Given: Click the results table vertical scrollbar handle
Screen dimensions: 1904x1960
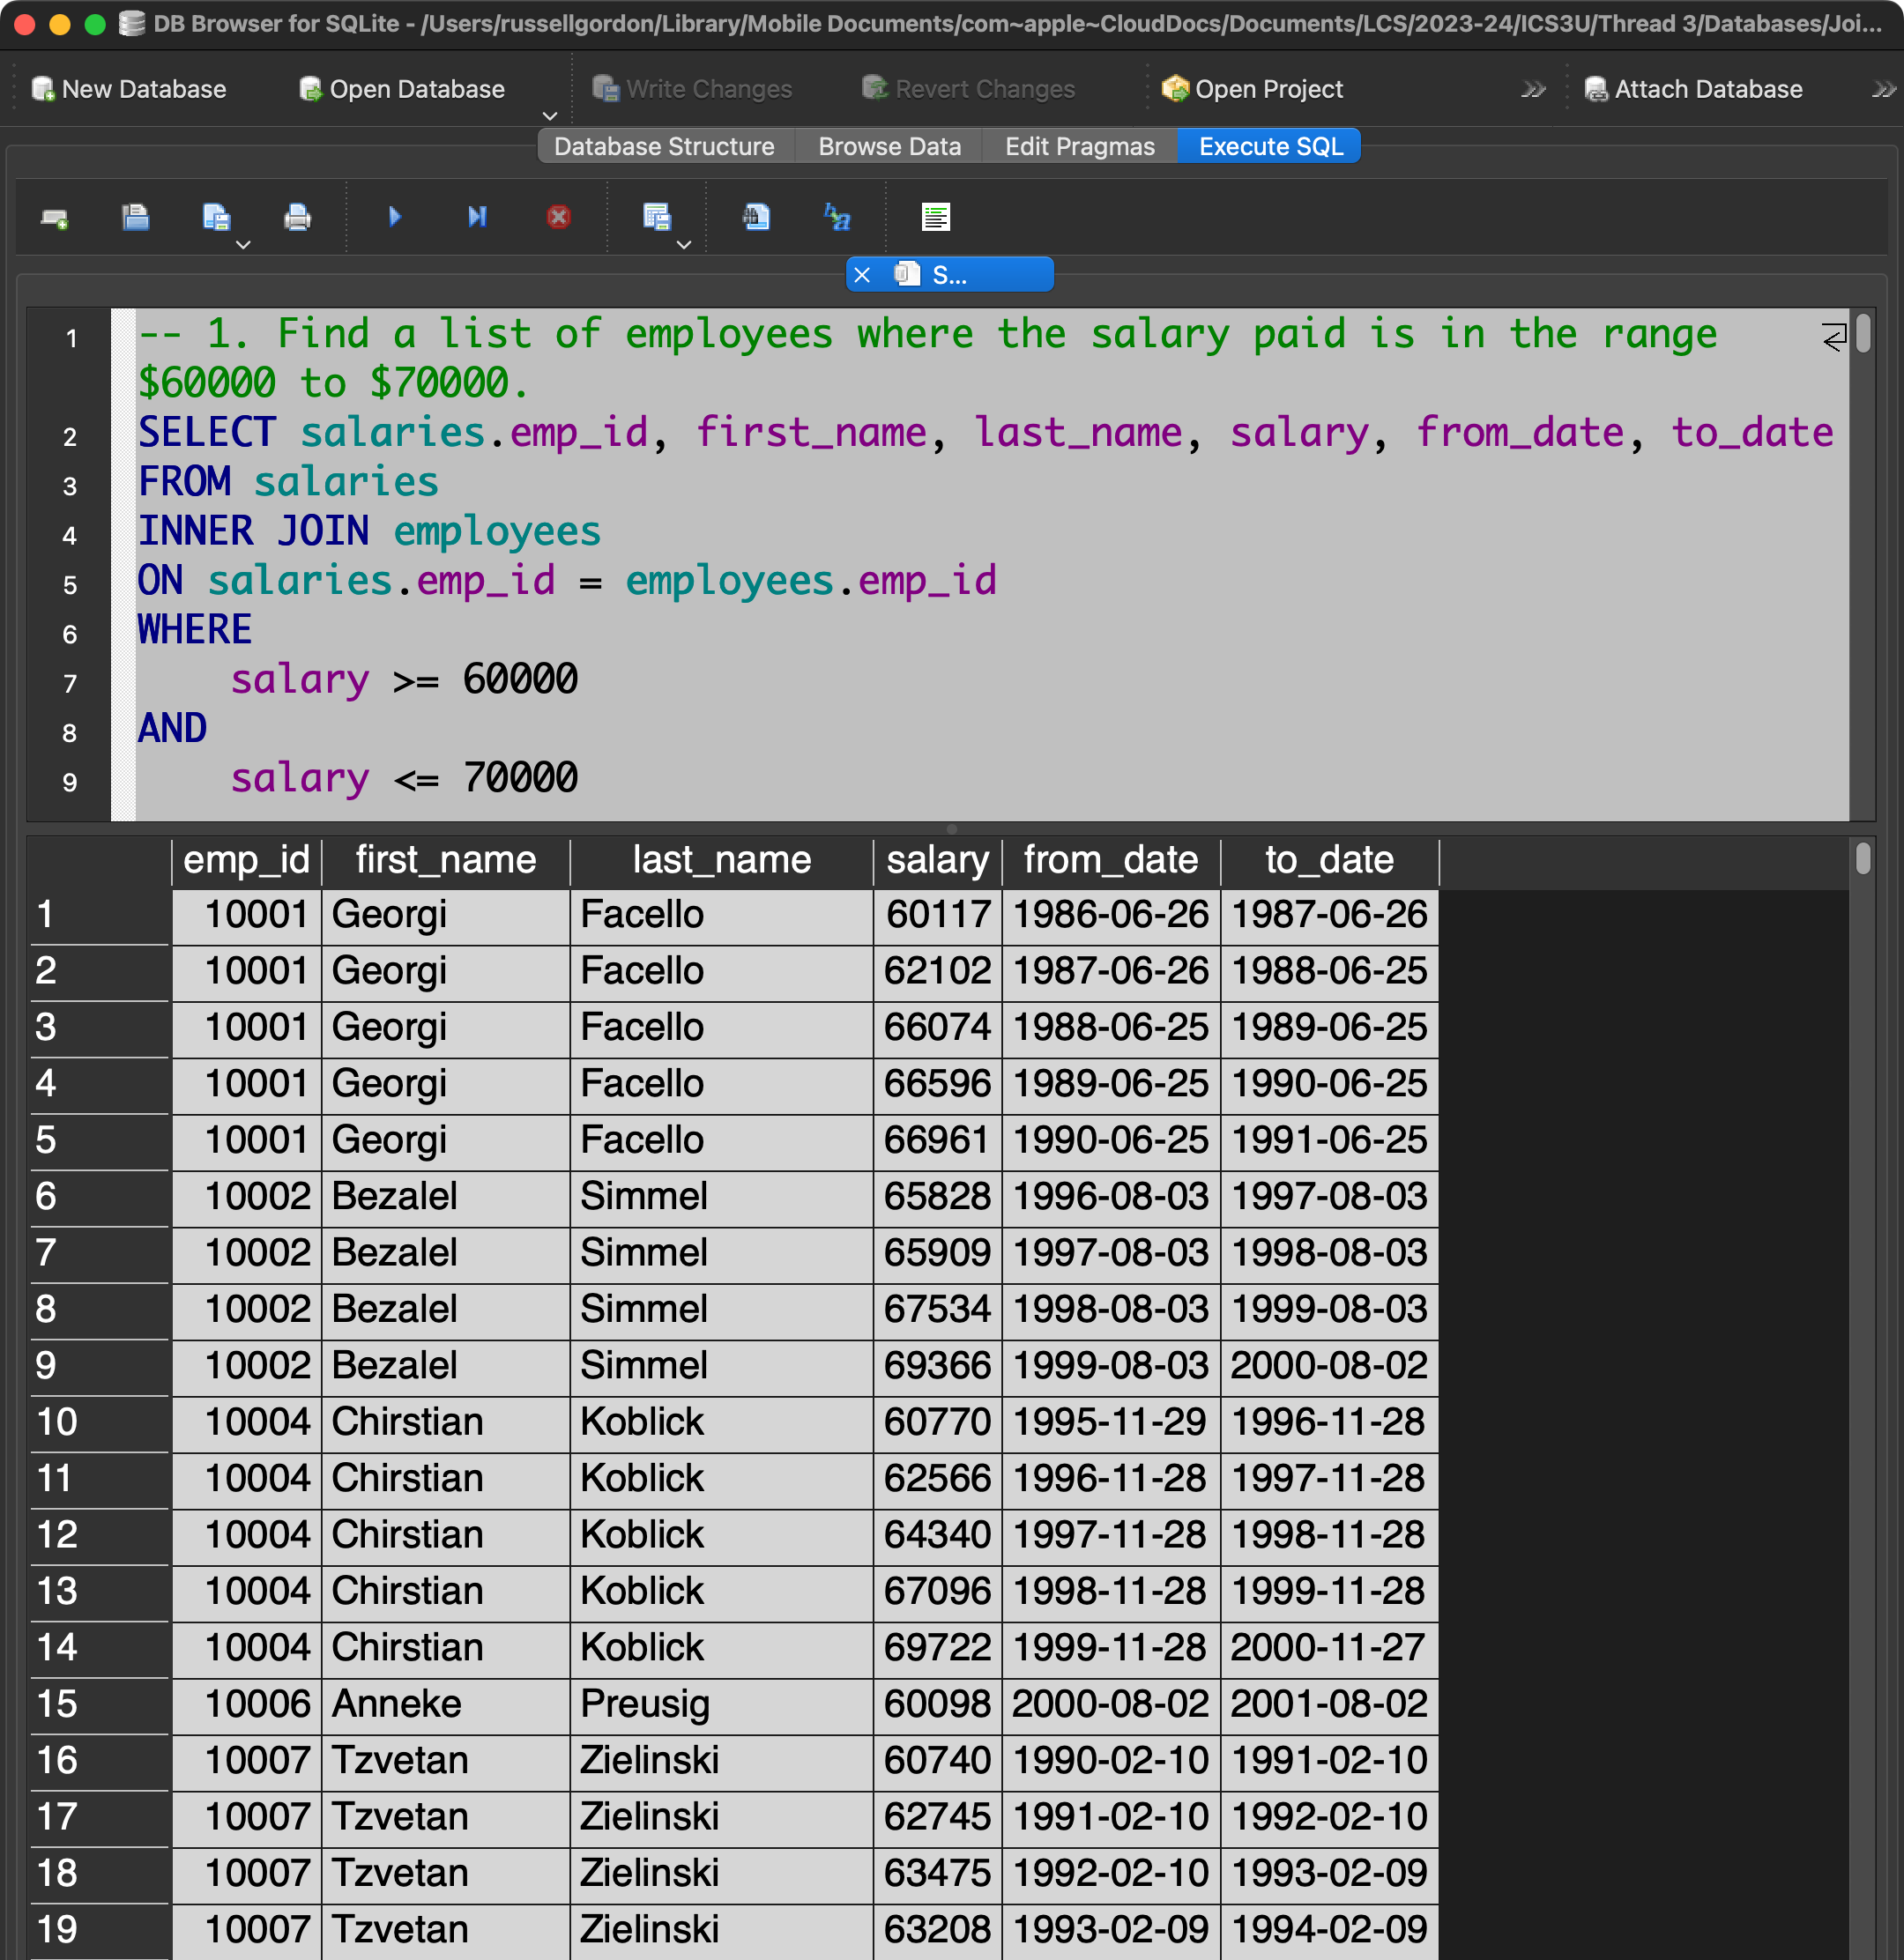Looking at the screenshot, I should pyautogui.click(x=1862, y=858).
